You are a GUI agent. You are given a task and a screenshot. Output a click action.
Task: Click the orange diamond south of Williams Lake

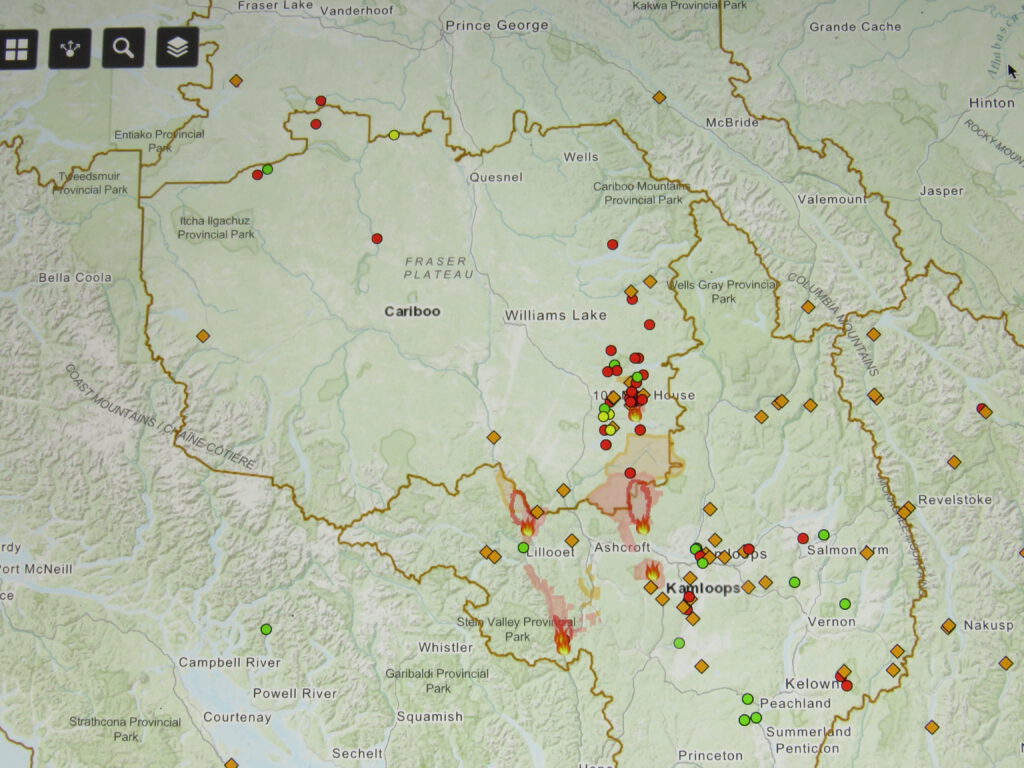(x=494, y=437)
